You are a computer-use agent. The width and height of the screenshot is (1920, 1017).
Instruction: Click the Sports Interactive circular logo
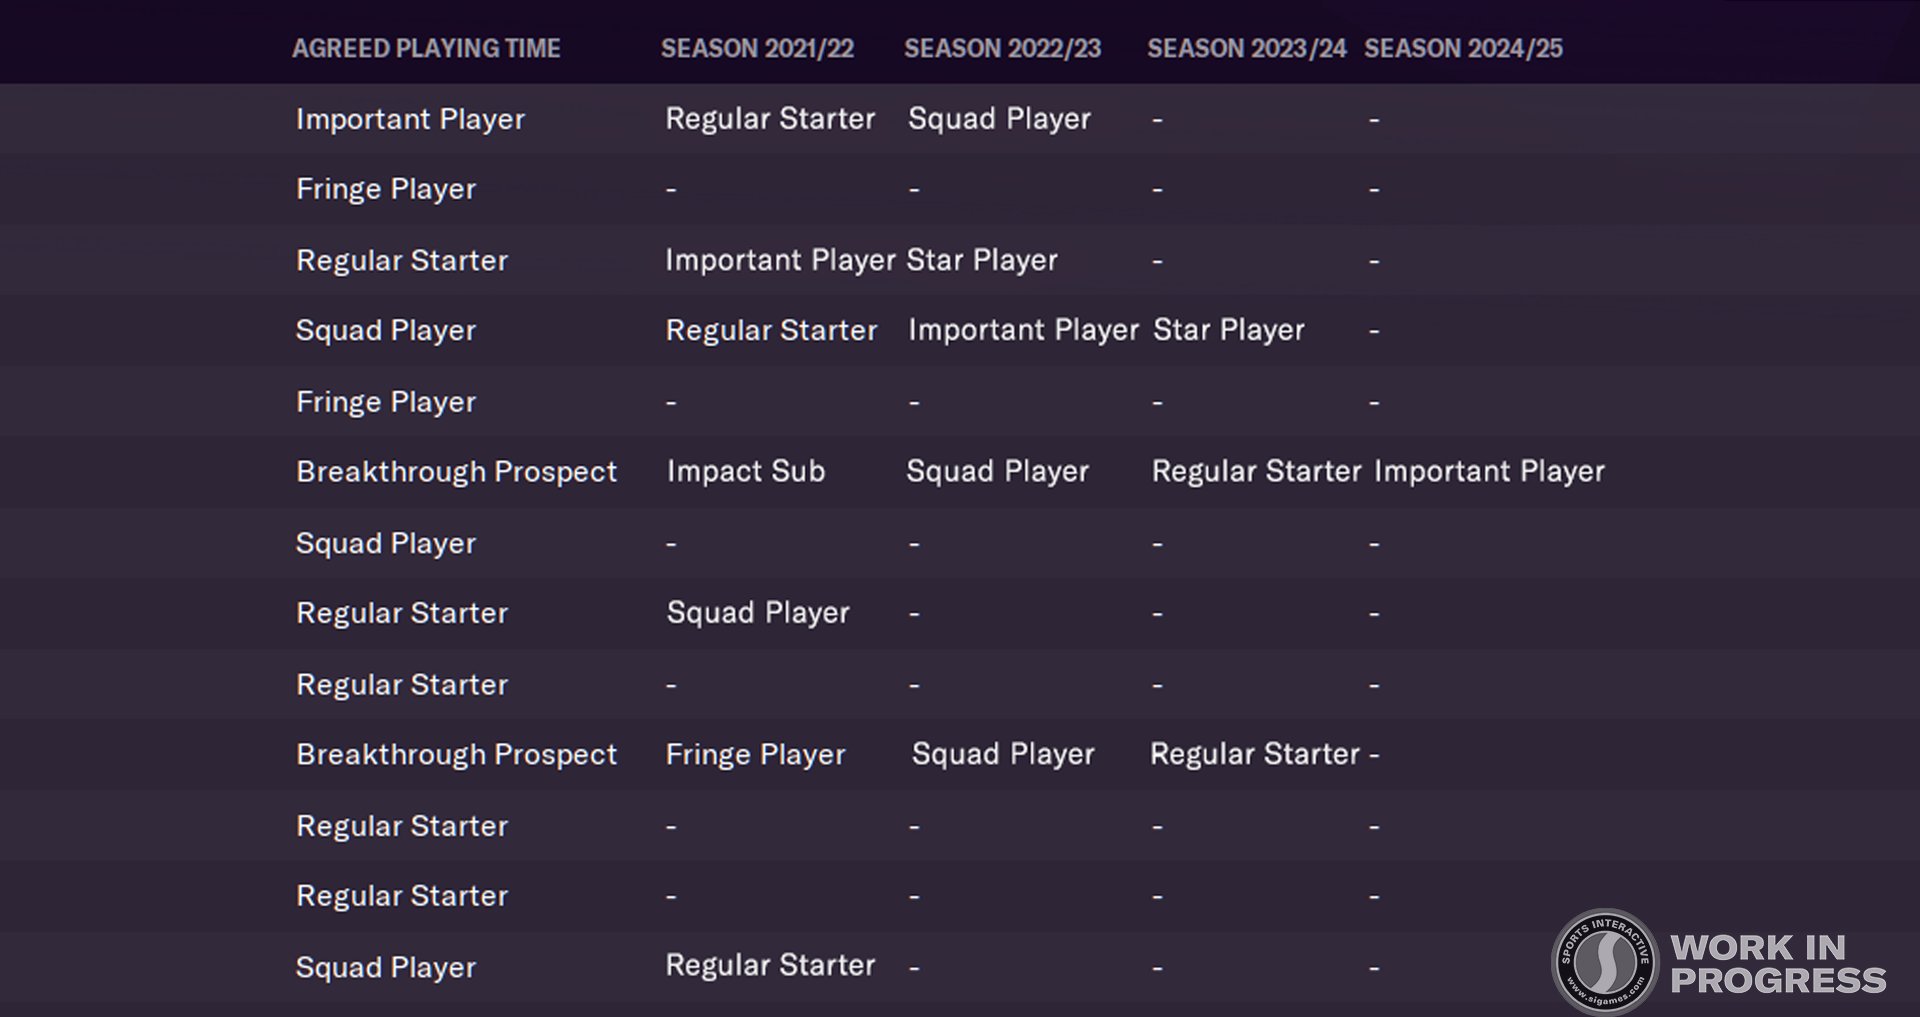(x=1604, y=961)
